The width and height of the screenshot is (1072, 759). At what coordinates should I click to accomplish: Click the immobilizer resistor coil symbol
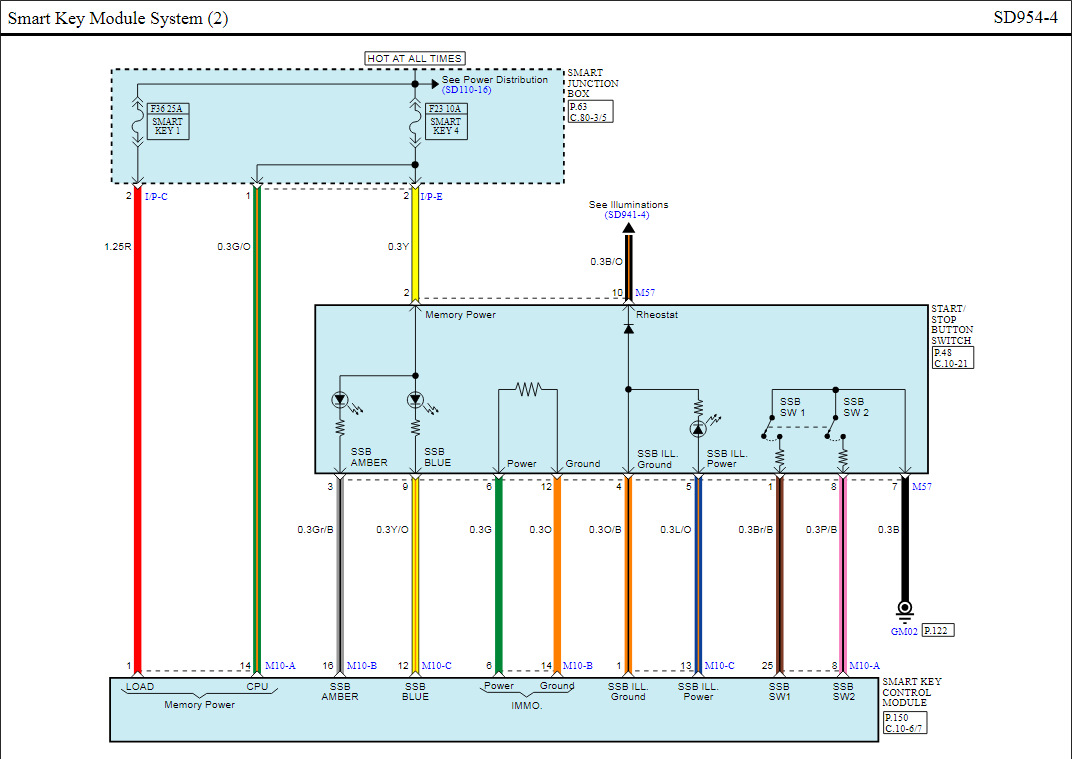528,390
